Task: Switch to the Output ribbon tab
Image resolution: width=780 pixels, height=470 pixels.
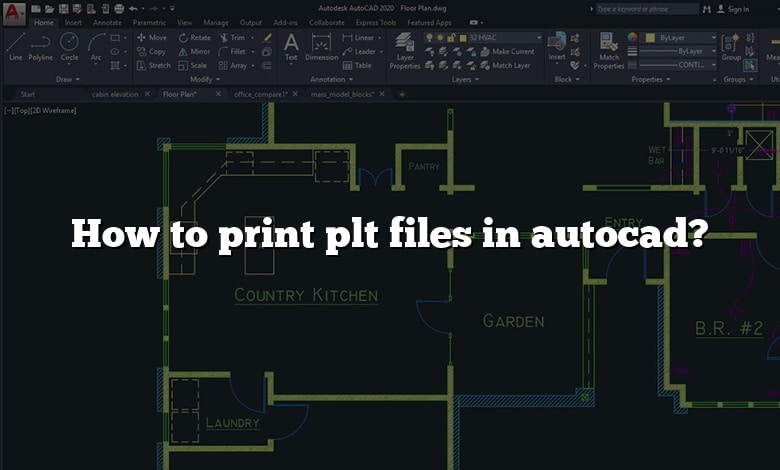Action: point(251,22)
